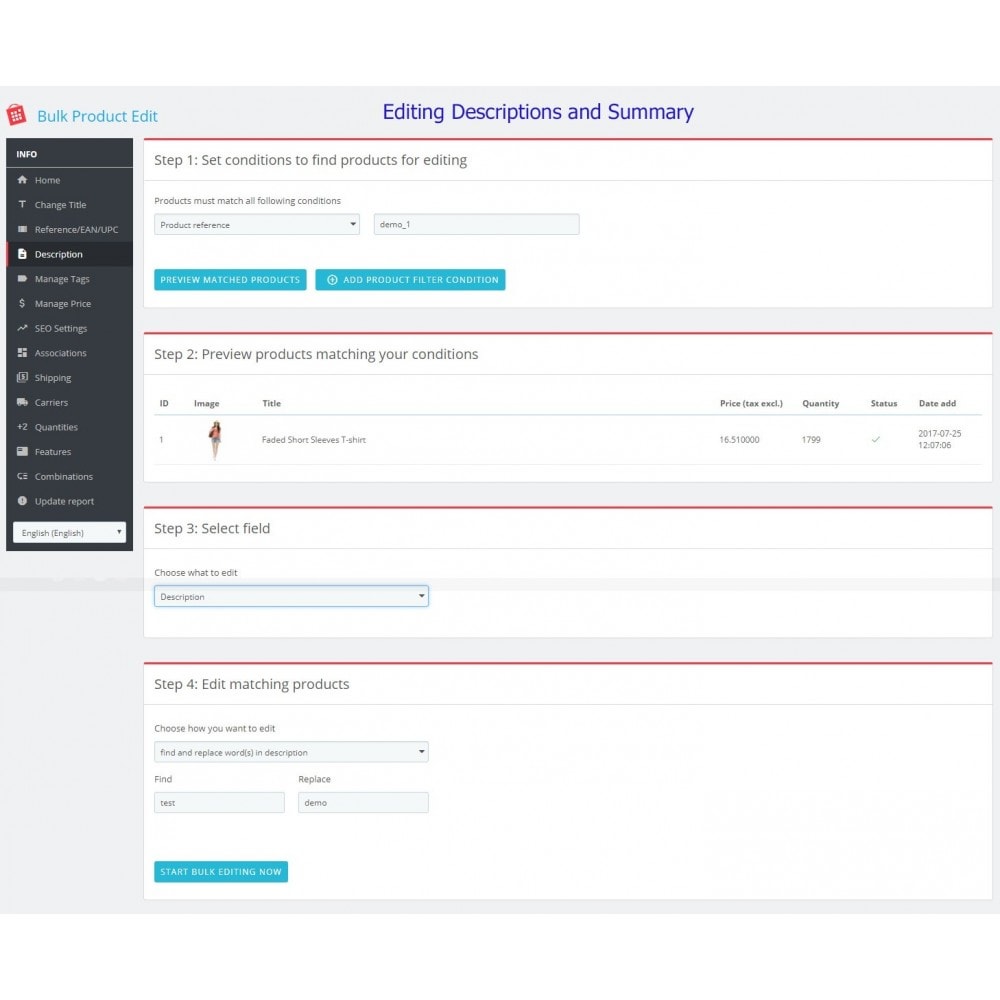Viewport: 1000px width, 1000px height.
Task: Click the Shipping icon in sidebar
Action: (22, 378)
